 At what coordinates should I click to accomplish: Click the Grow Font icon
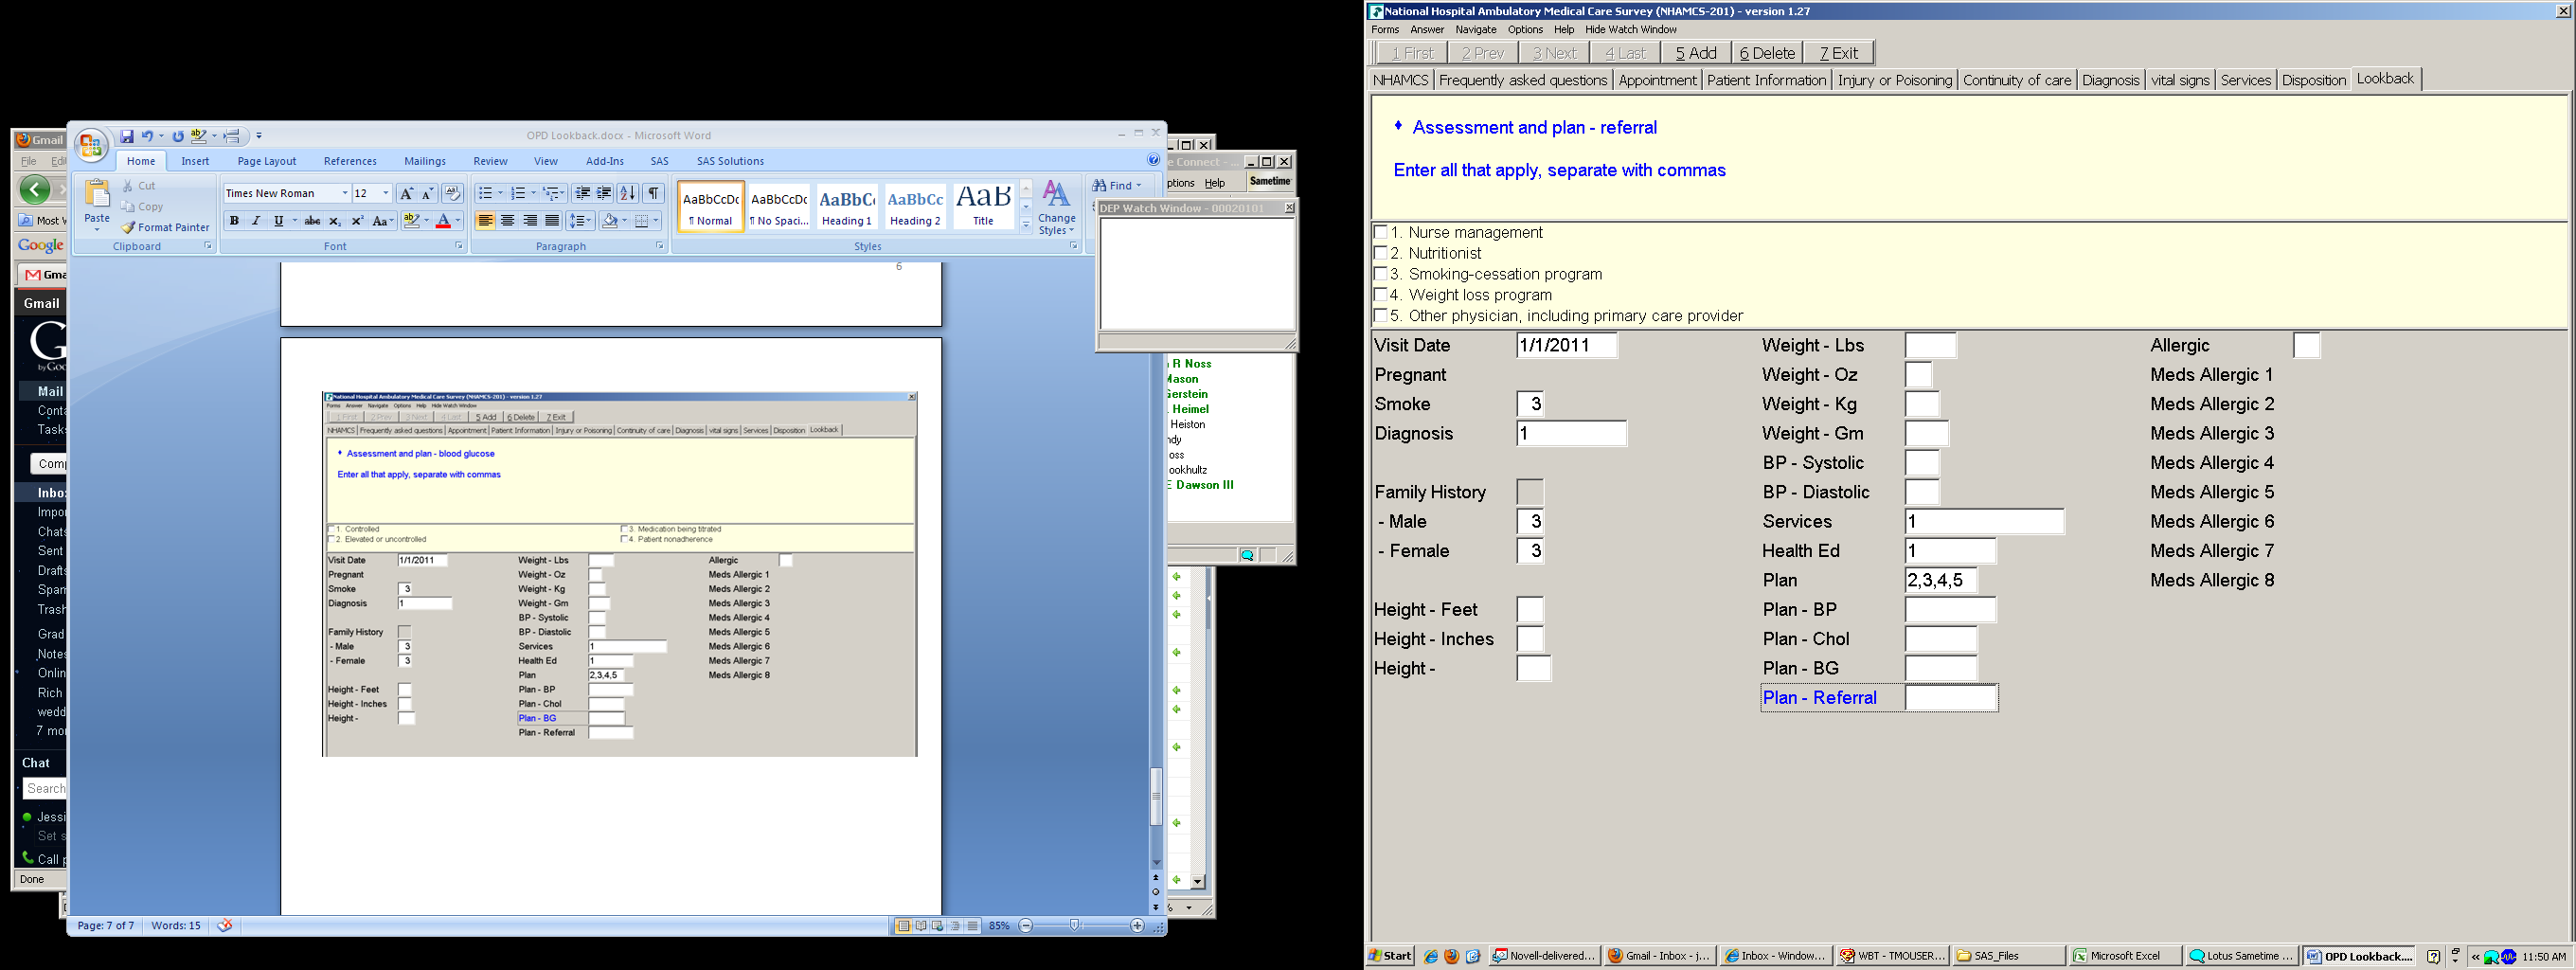(406, 193)
